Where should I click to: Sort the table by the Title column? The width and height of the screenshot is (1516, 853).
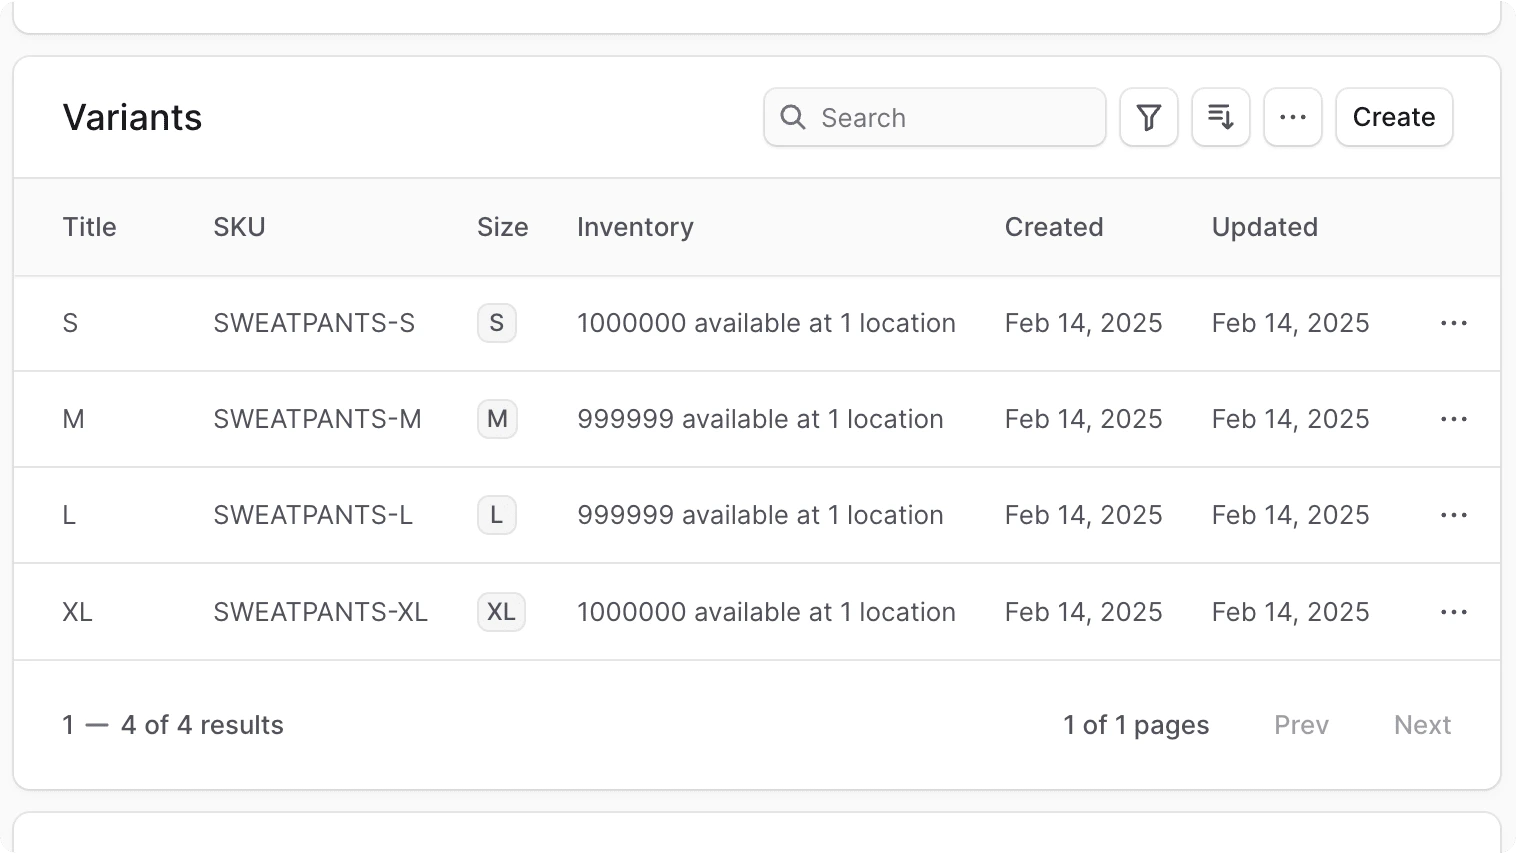click(89, 227)
